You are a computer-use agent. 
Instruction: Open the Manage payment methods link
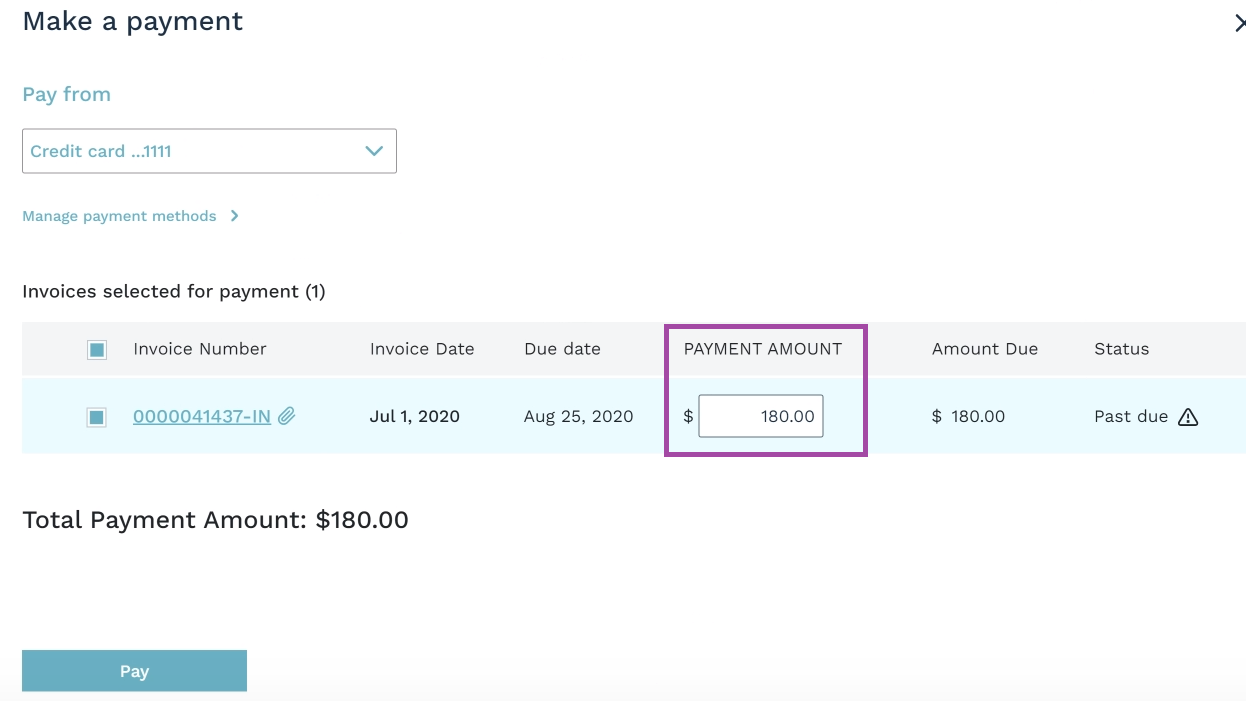tap(119, 216)
